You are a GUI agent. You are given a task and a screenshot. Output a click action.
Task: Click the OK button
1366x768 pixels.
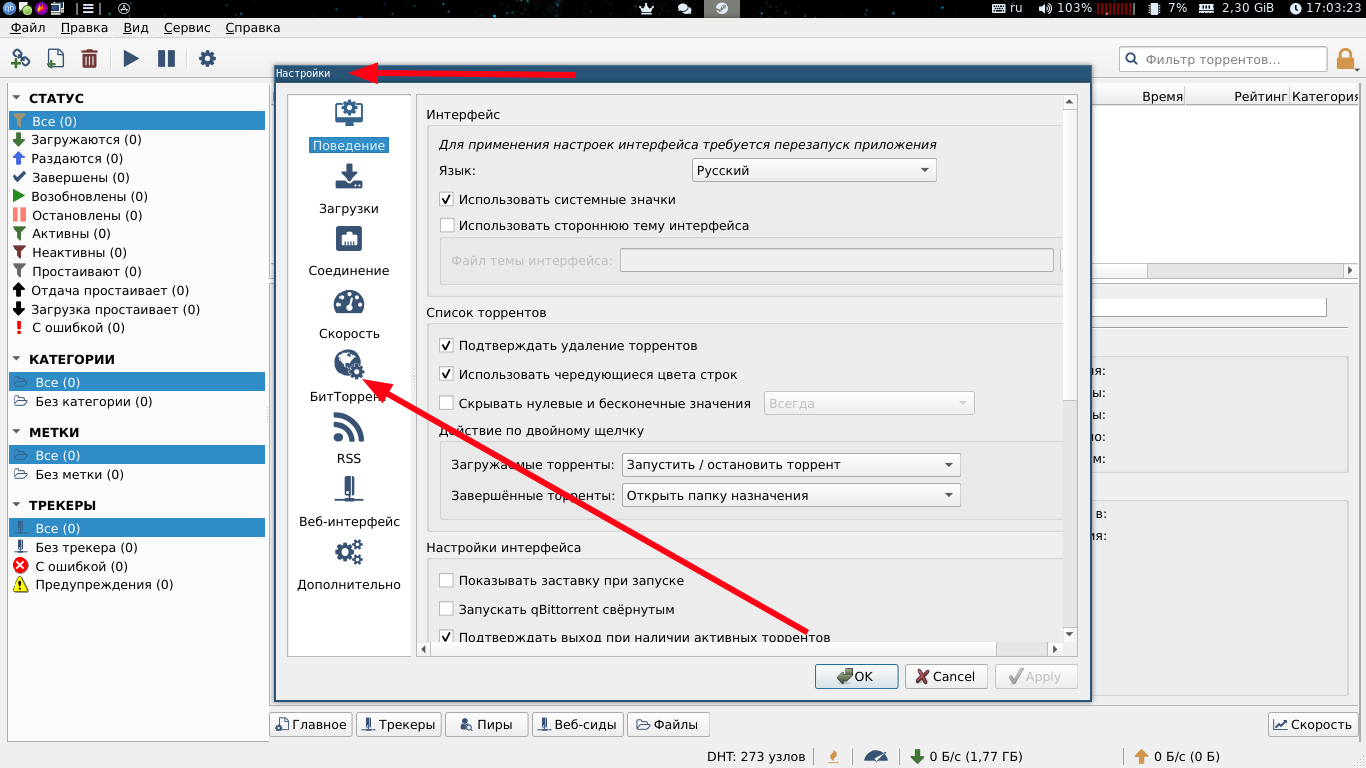[x=856, y=677]
